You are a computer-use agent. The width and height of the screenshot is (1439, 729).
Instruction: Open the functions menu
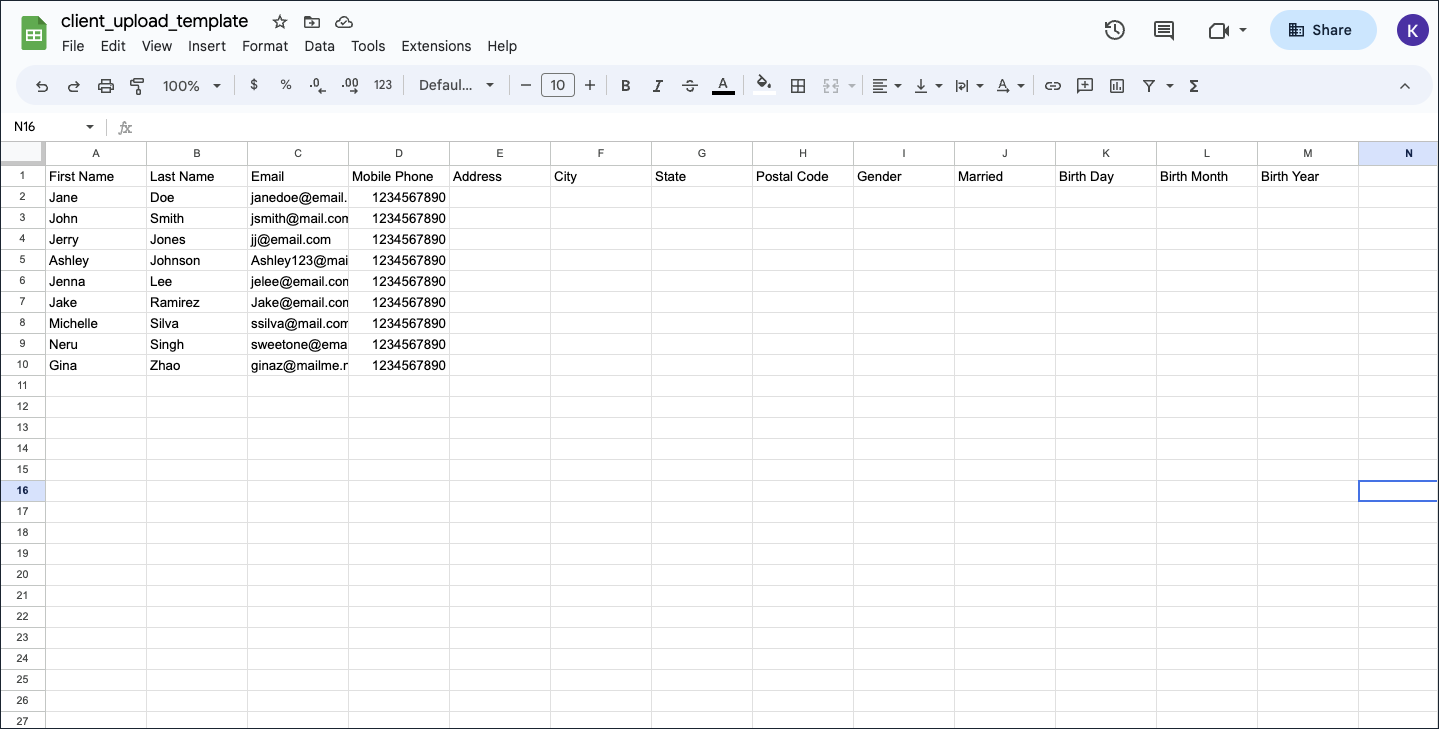1192,86
